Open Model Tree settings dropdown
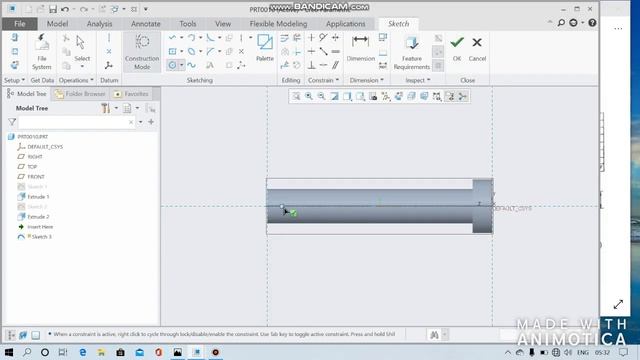The width and height of the screenshot is (640, 360). 116,108
